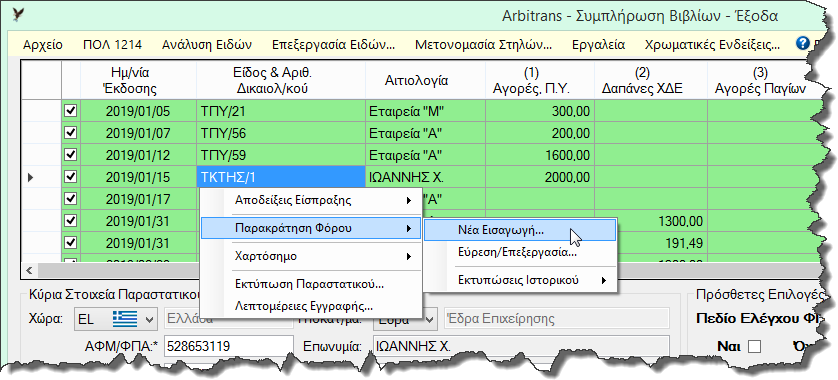Viewport: 838px width, 380px height.
Task: Click the 1300,00 amount cell
Action: (x=663, y=221)
